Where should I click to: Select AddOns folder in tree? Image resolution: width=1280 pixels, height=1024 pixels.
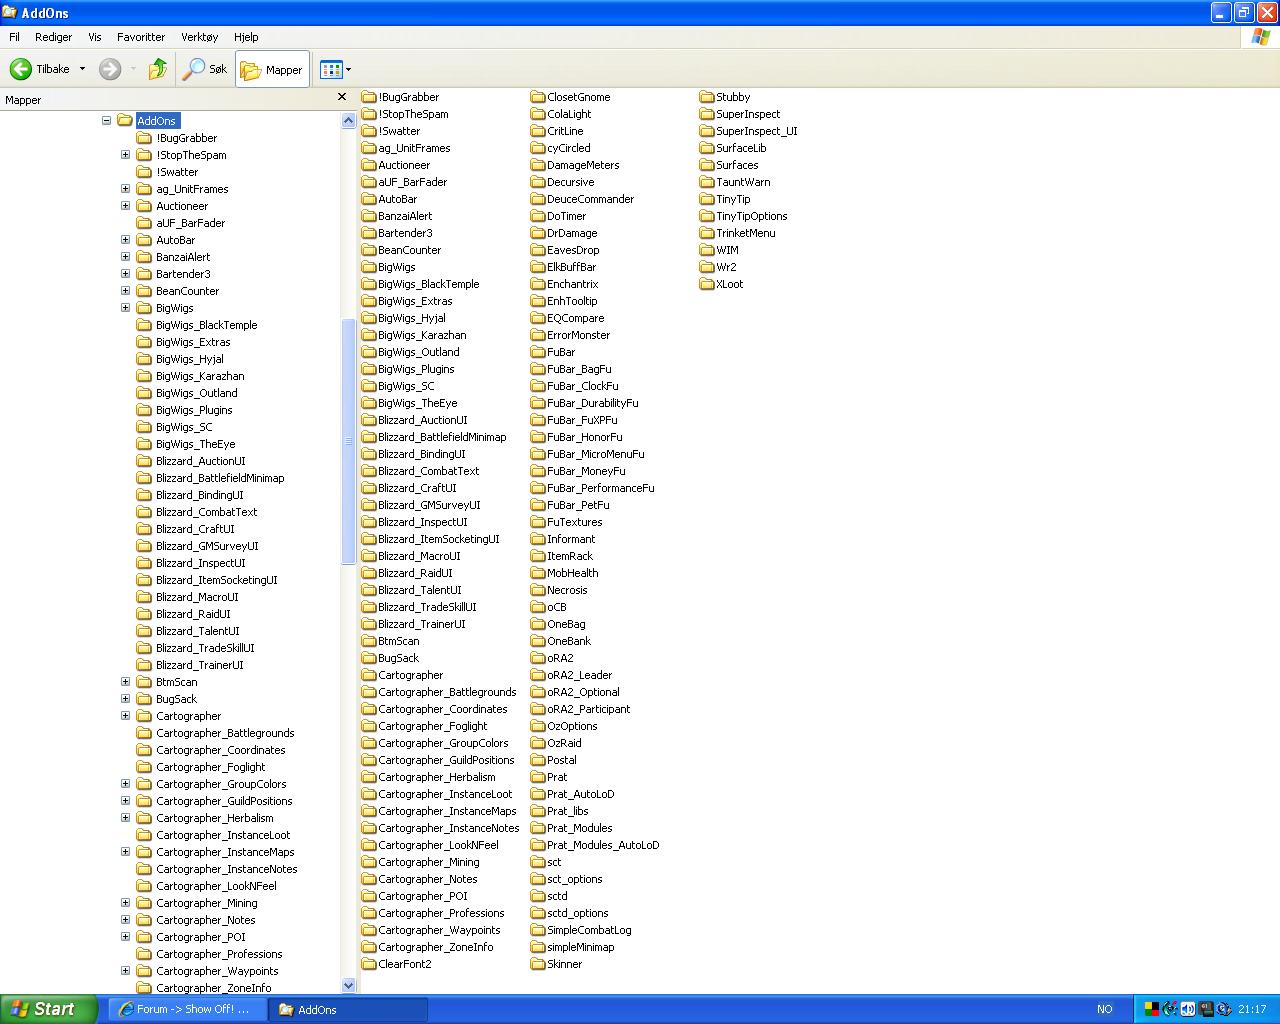tap(156, 121)
